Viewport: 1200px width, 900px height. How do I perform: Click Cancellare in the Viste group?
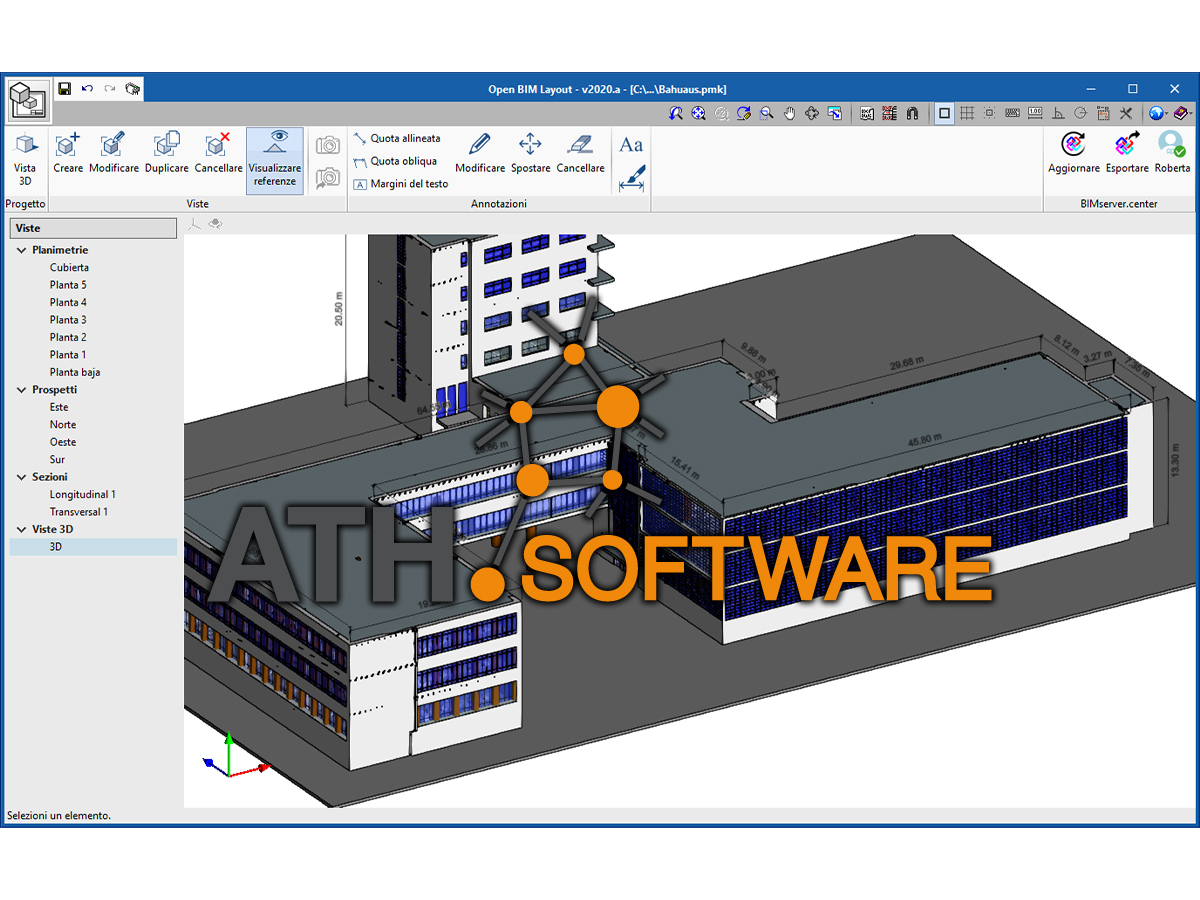point(219,153)
